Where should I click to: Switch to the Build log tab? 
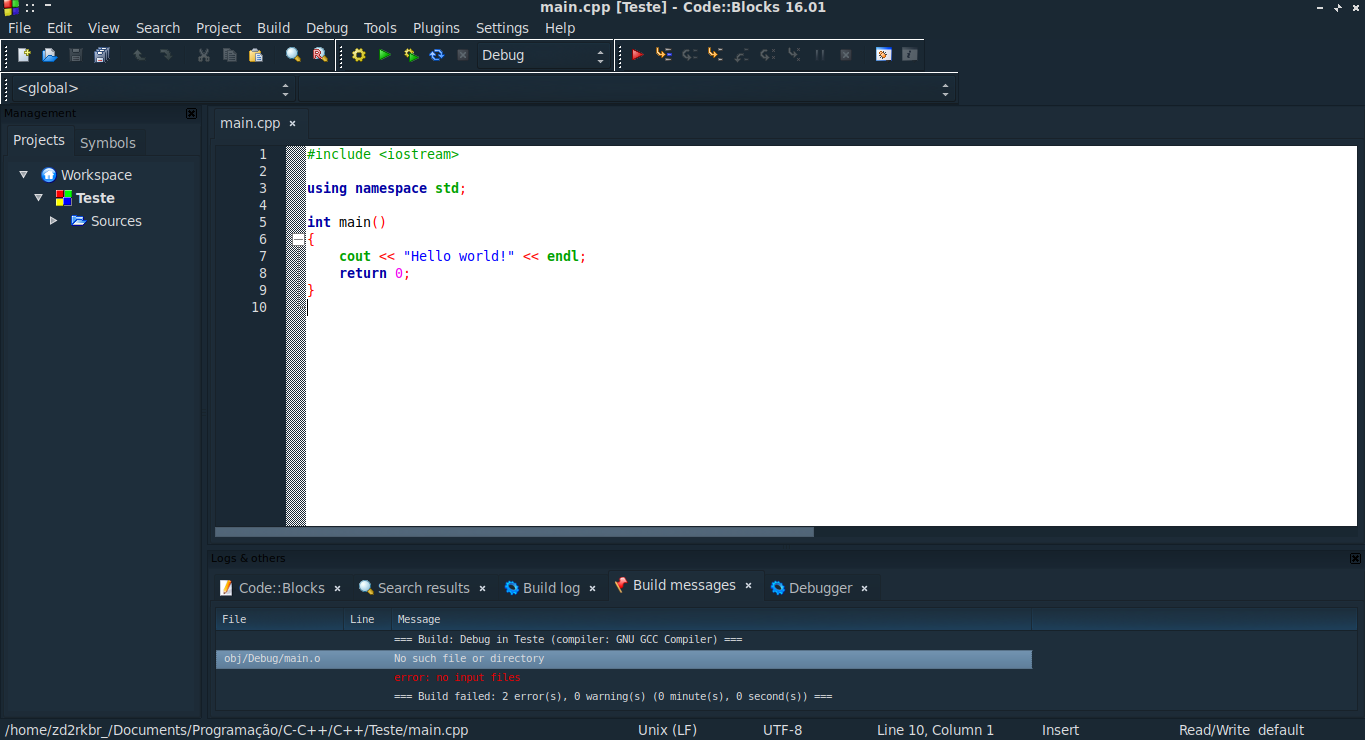(551, 588)
